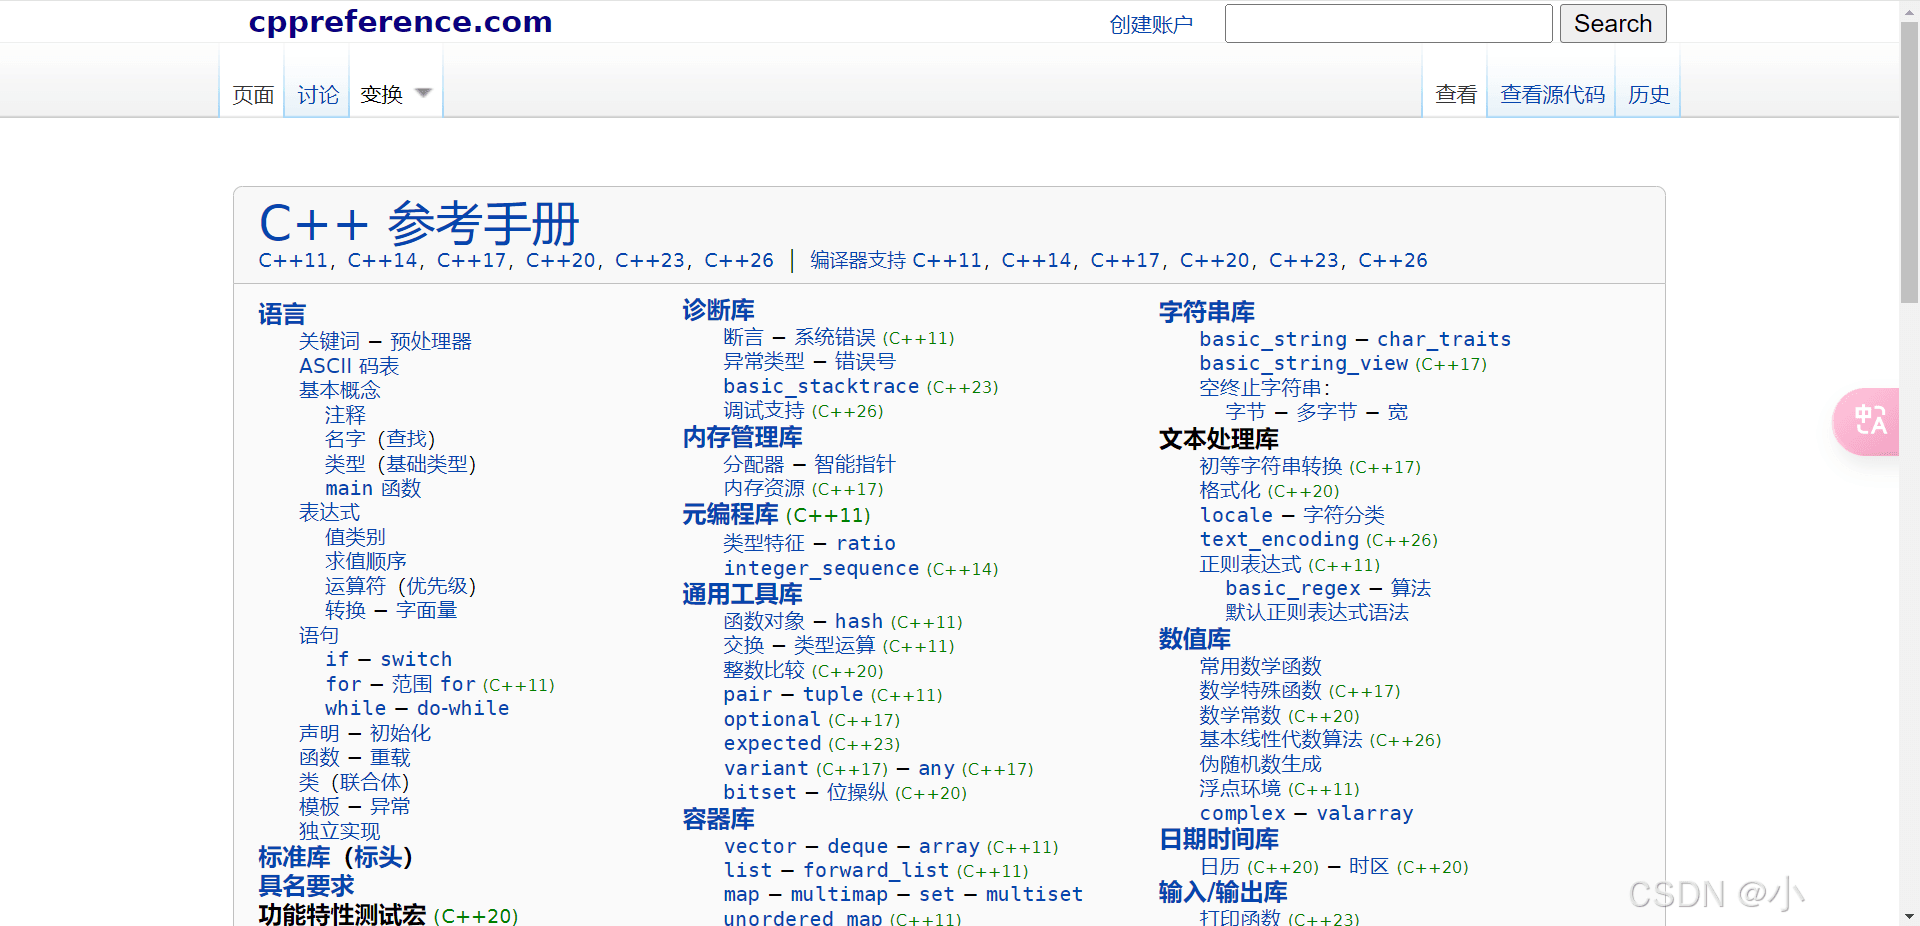This screenshot has width=1920, height=926.
Task: Open the do-while link
Action: 463,708
